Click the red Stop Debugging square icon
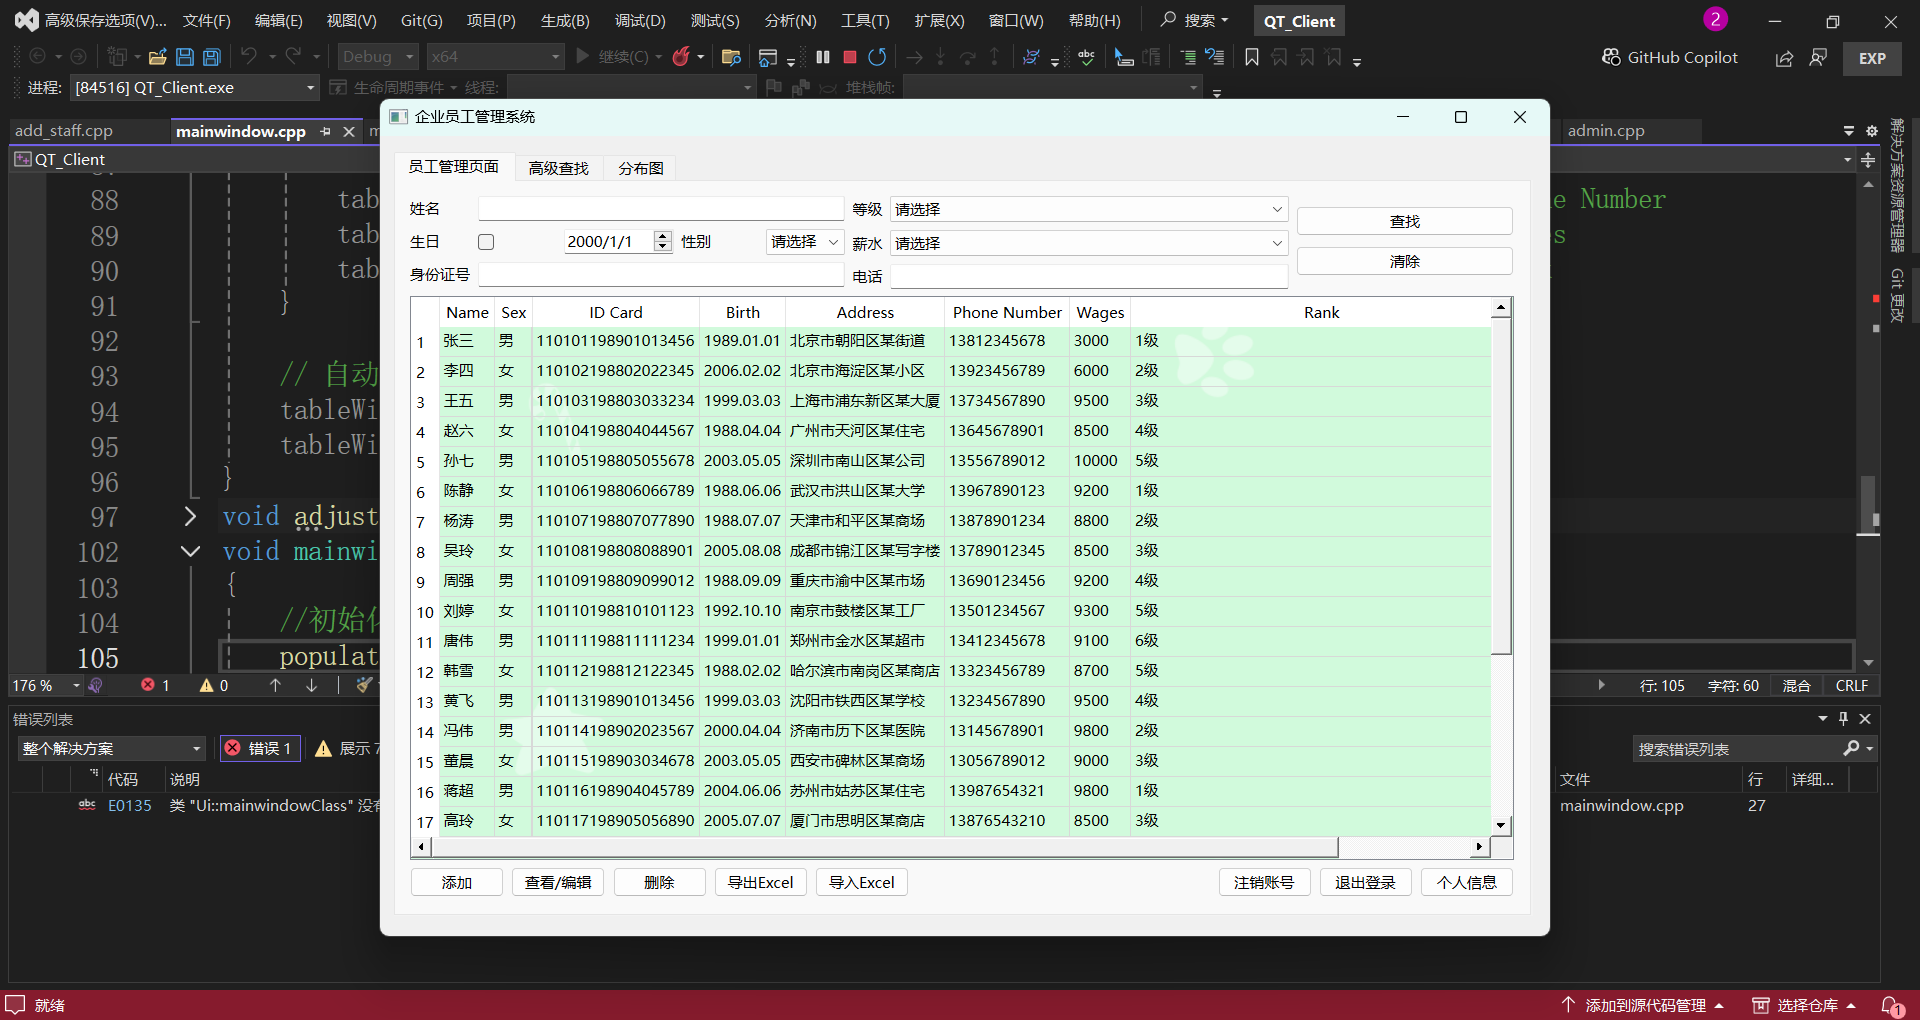The width and height of the screenshot is (1920, 1020). point(850,57)
